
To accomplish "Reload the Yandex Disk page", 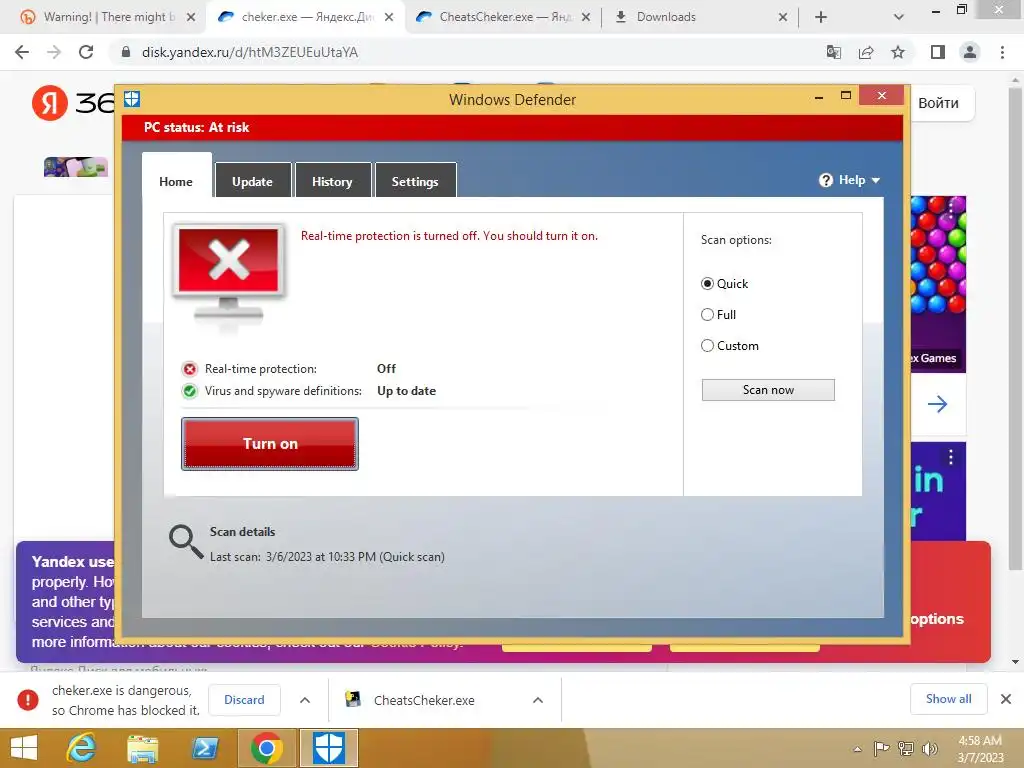I will coord(86,52).
